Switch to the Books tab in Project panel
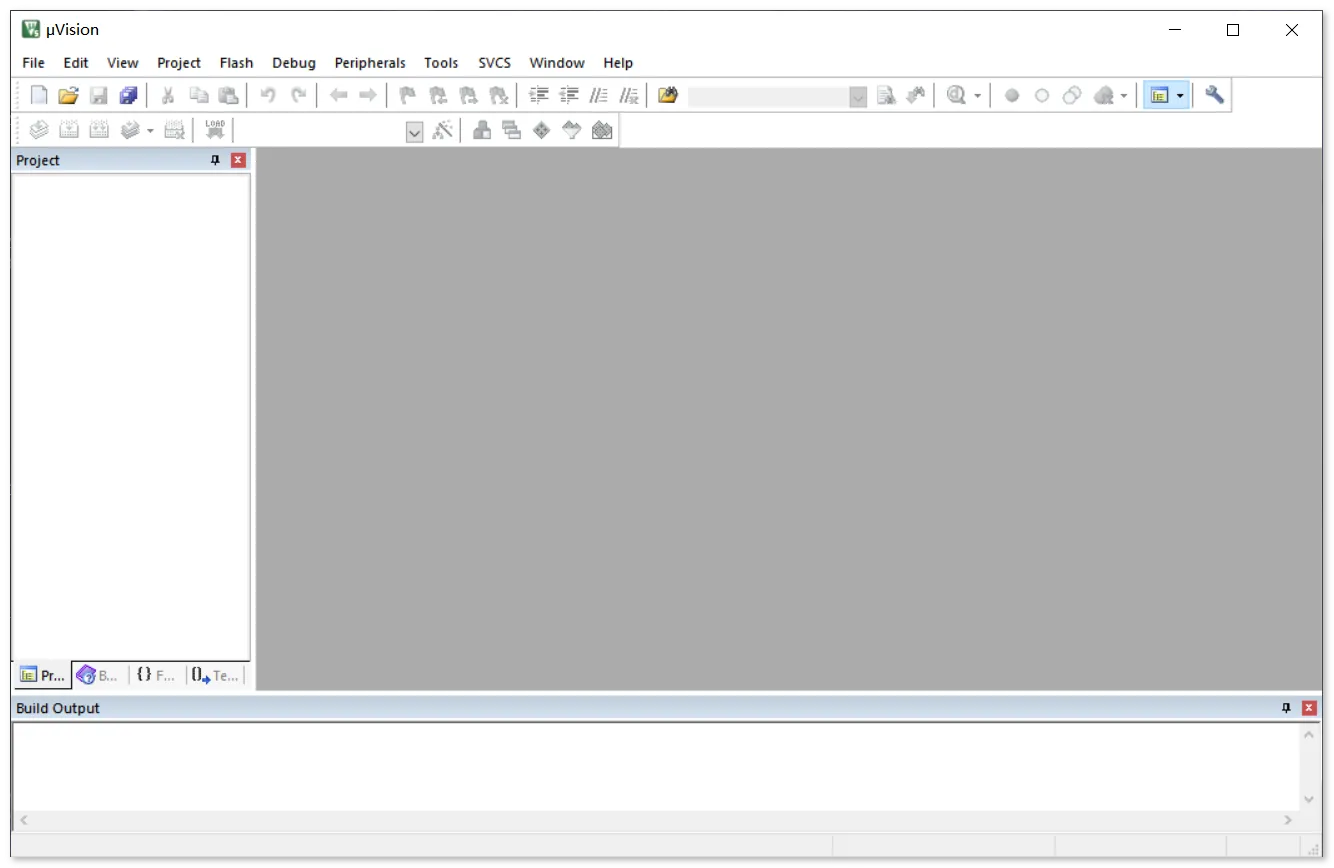The image size is (1334, 868). pyautogui.click(x=99, y=675)
